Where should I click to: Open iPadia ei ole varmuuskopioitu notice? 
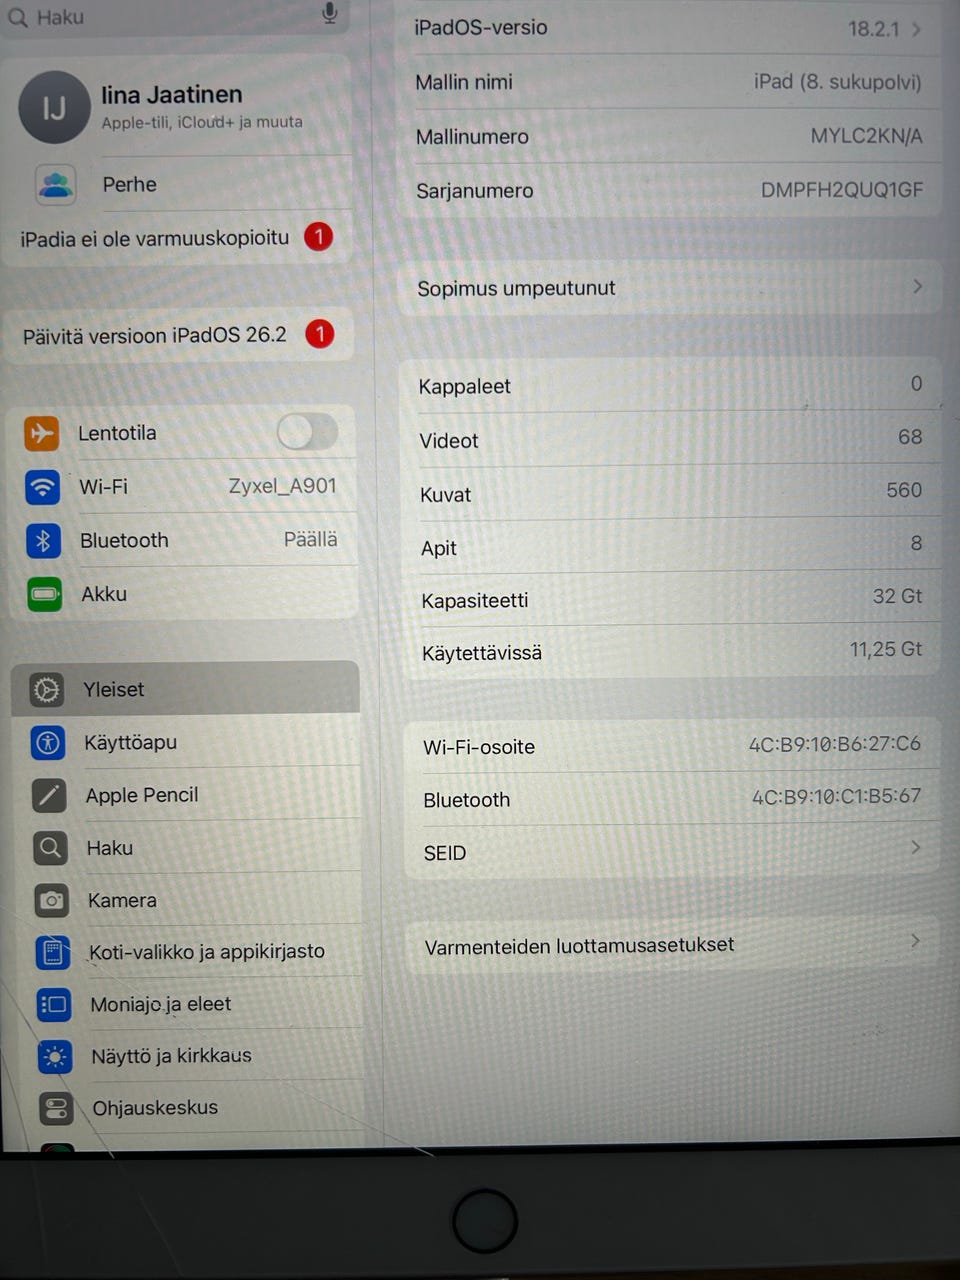click(178, 238)
